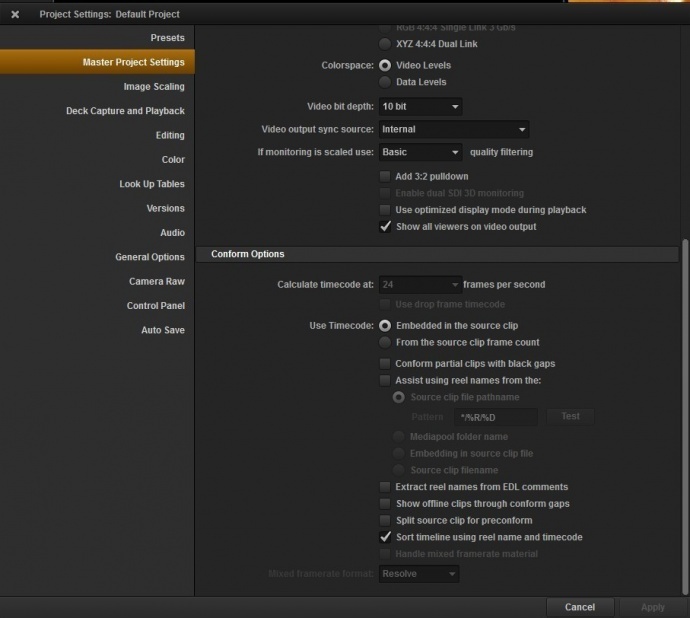Select Data Levels colorspace option

click(385, 82)
